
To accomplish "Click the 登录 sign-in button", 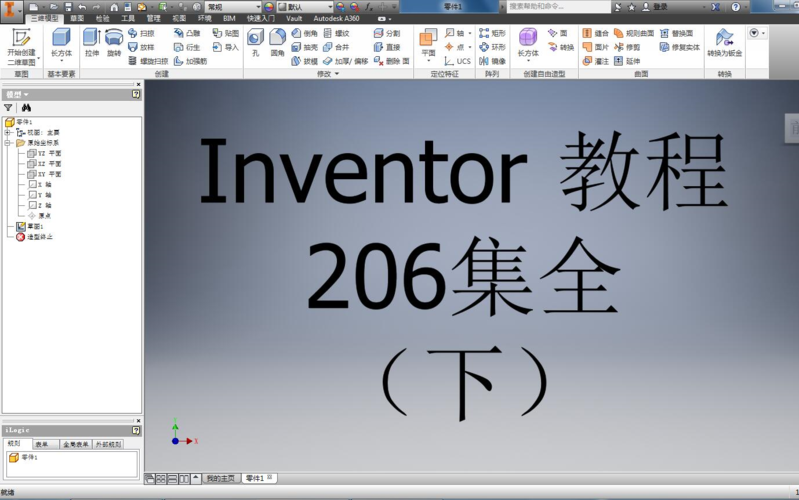I will click(655, 7).
